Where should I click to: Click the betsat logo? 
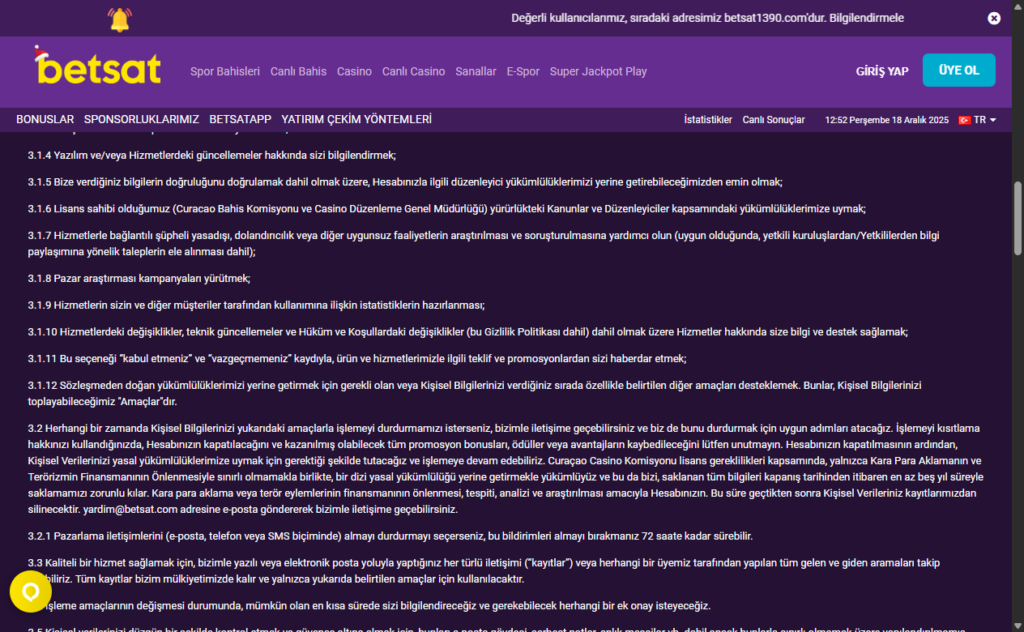pyautogui.click(x=97, y=65)
